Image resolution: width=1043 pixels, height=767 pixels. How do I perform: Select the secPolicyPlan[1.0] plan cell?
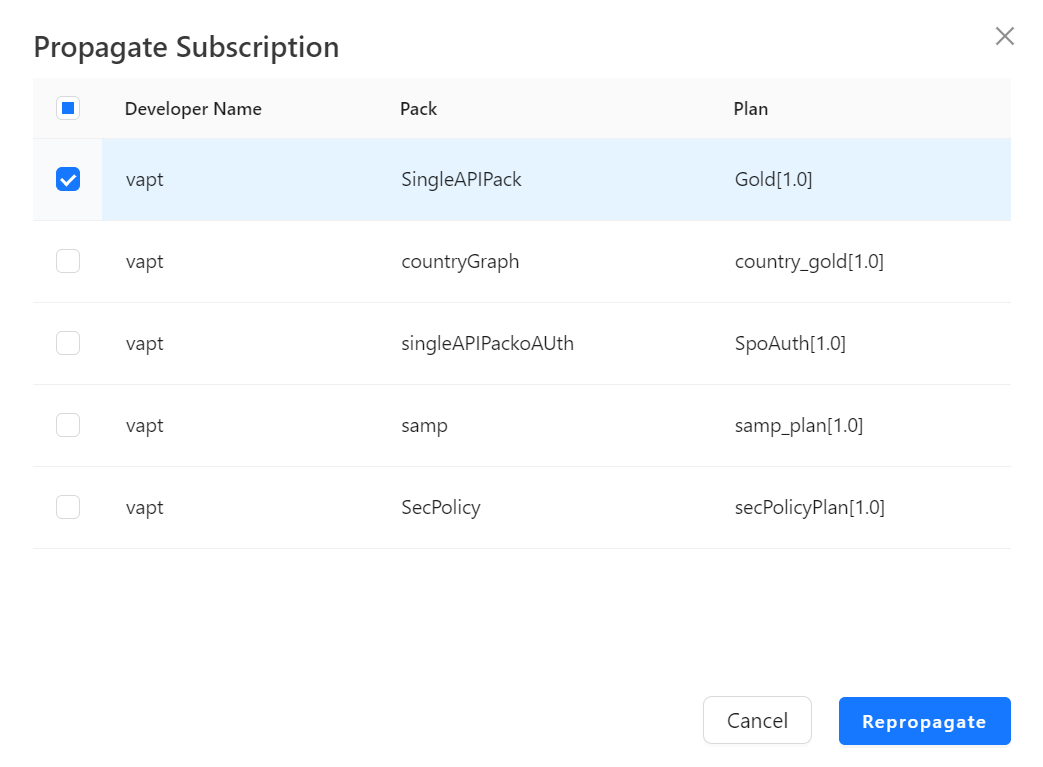[809, 508]
